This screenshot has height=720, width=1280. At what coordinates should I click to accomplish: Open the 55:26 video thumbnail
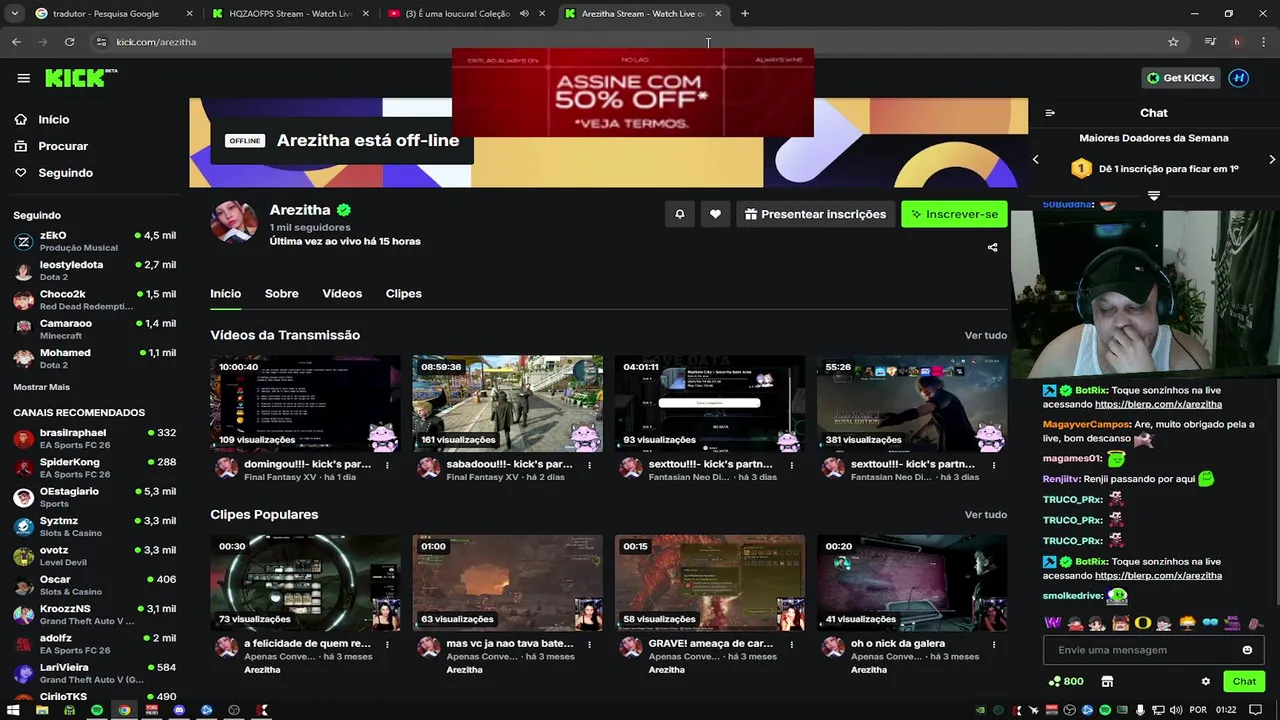click(x=912, y=403)
